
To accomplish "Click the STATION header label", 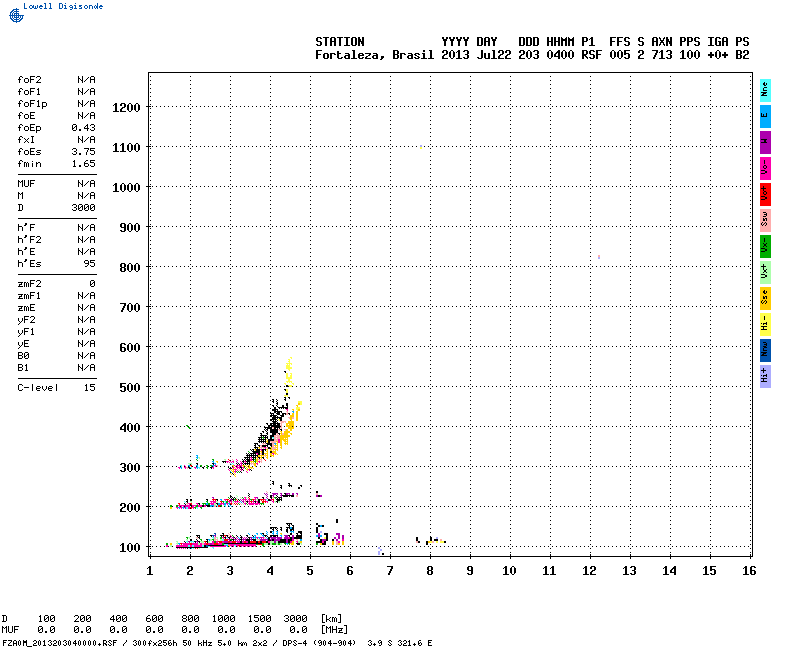I will pyautogui.click(x=340, y=42).
